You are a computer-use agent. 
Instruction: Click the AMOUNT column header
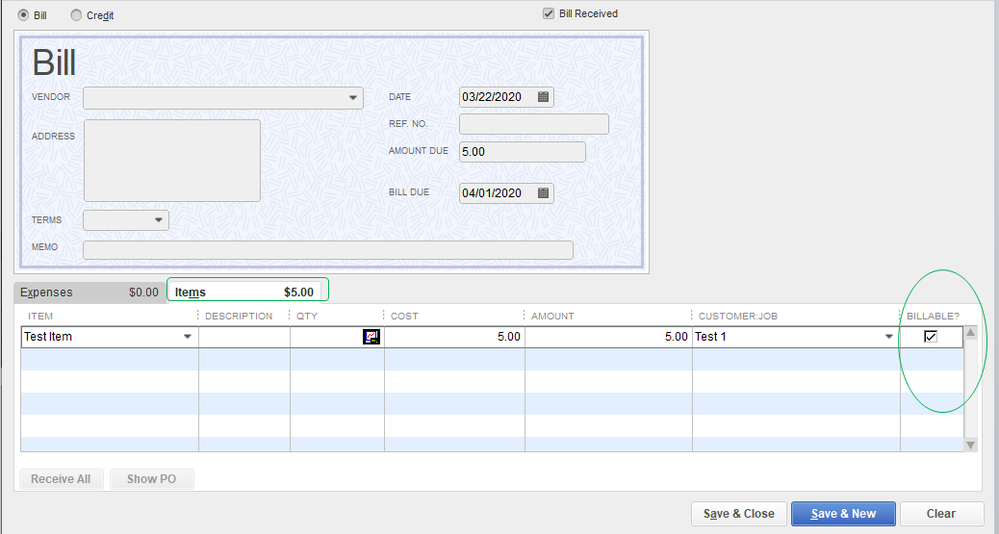pyautogui.click(x=553, y=316)
